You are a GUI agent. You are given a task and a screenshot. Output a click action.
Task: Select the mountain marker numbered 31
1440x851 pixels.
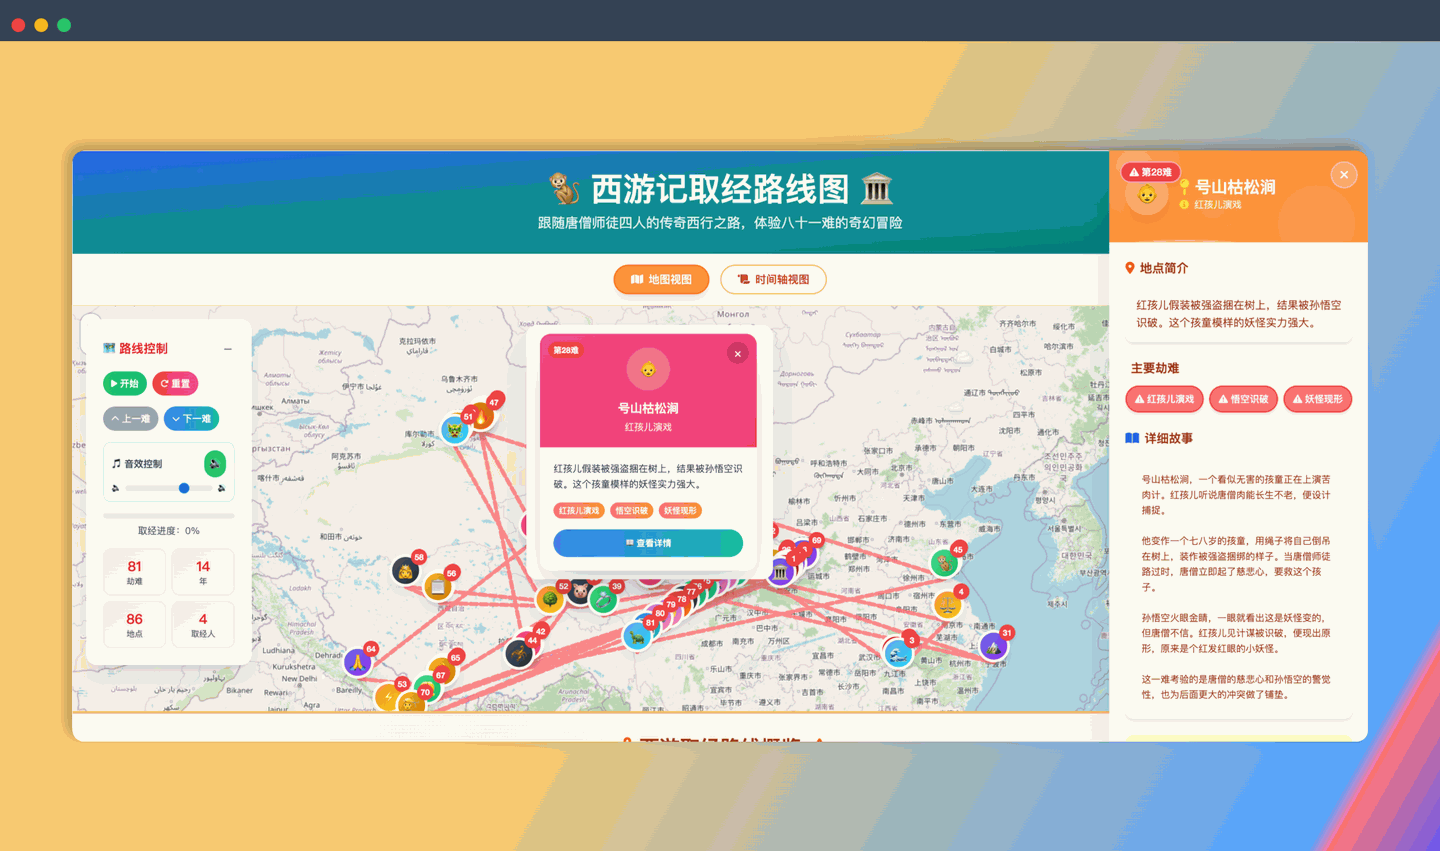click(993, 646)
